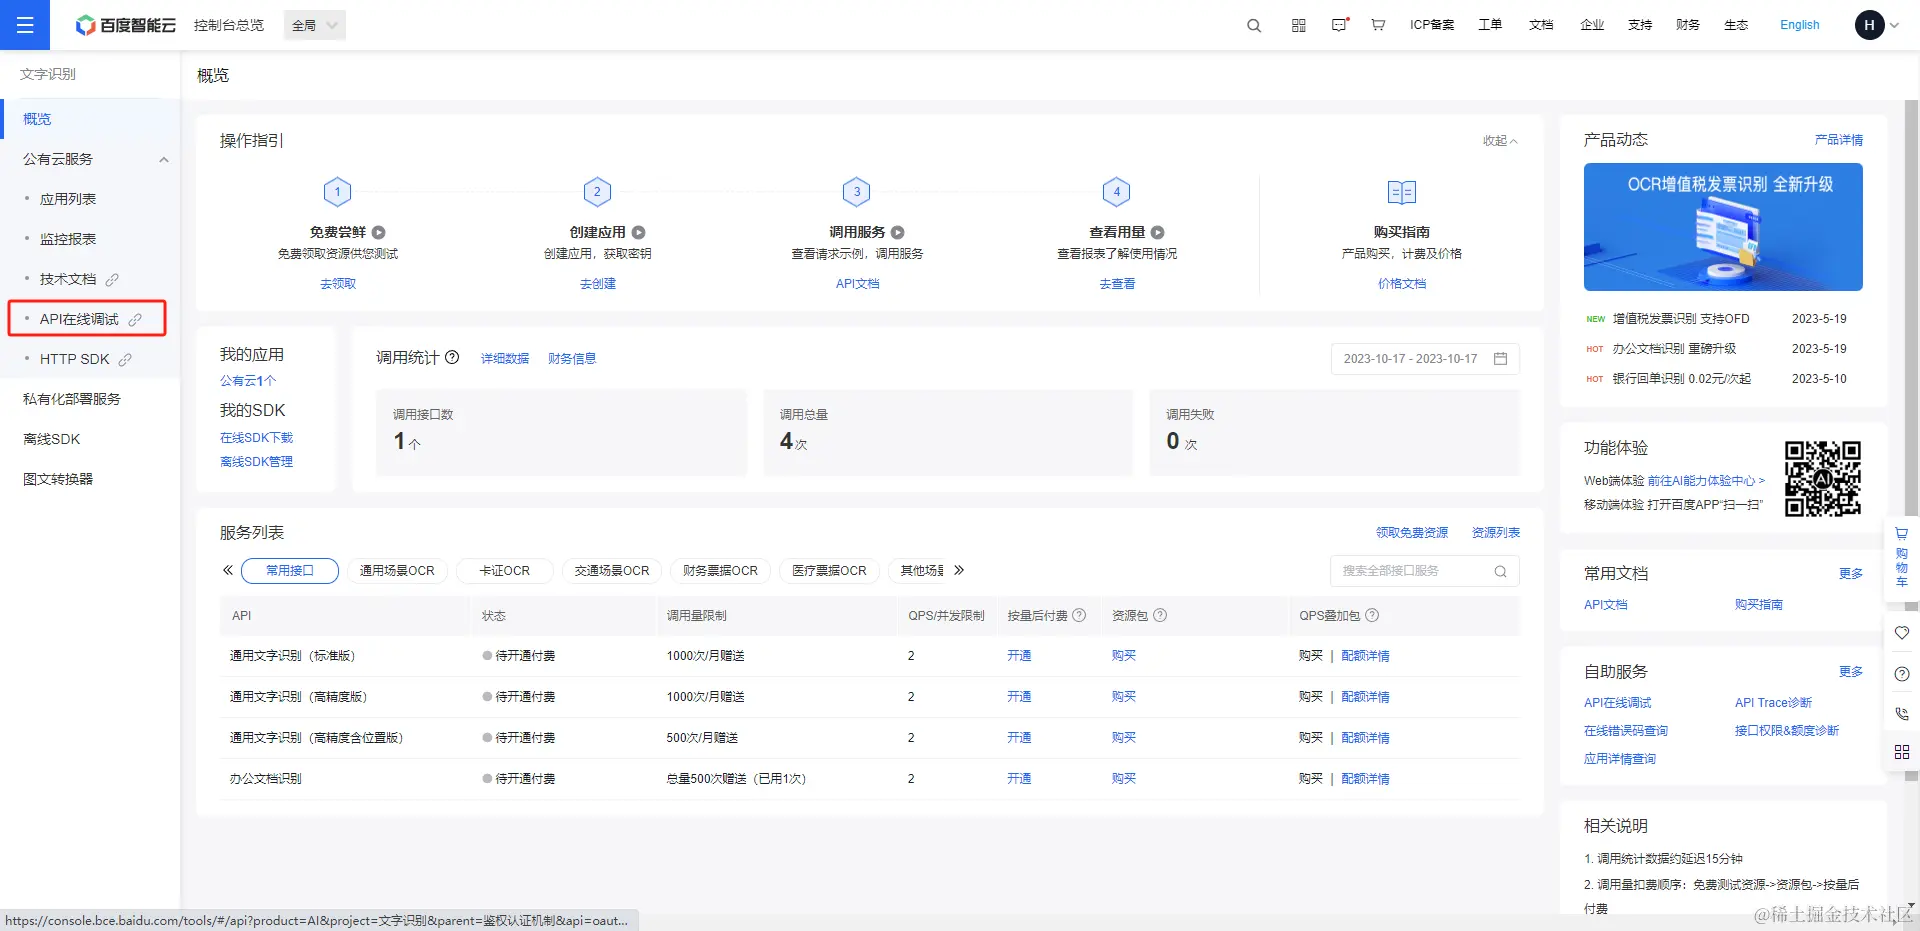Open the shopping cart icon in top bar

coord(1378,25)
